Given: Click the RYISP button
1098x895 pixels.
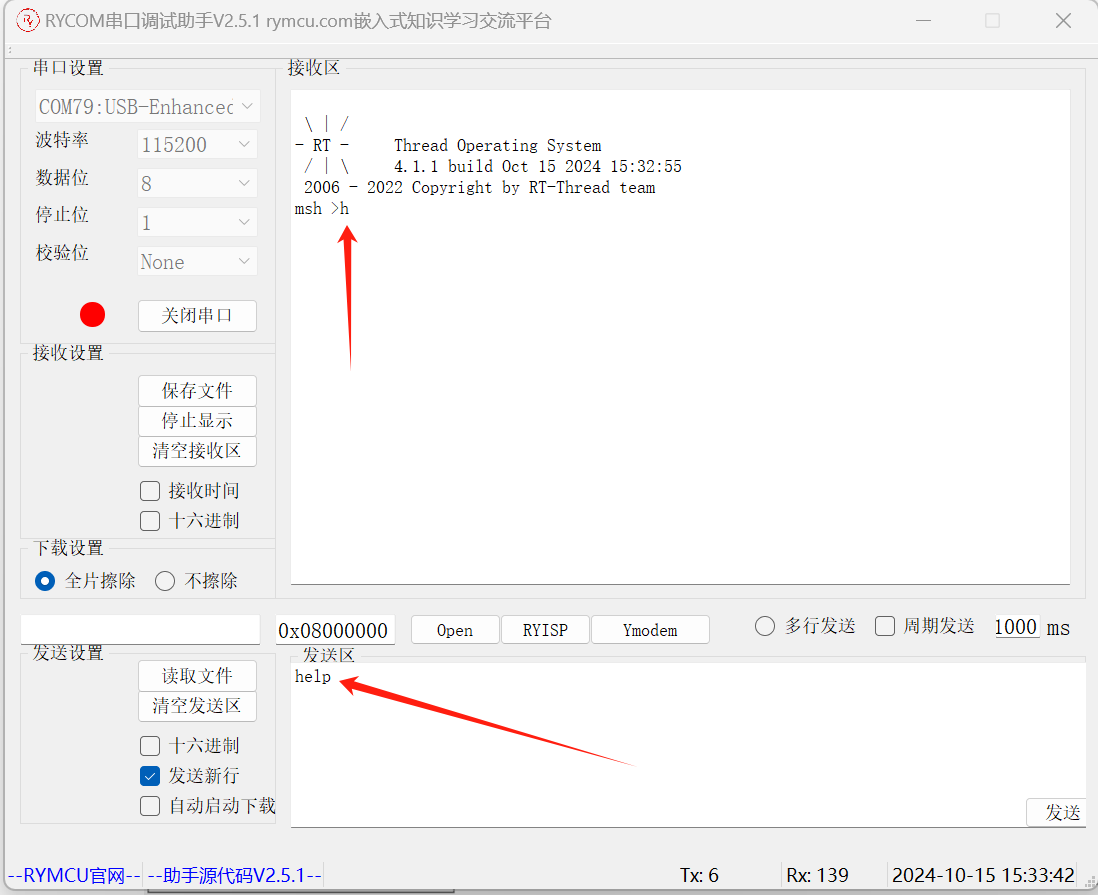Looking at the screenshot, I should pos(545,630).
